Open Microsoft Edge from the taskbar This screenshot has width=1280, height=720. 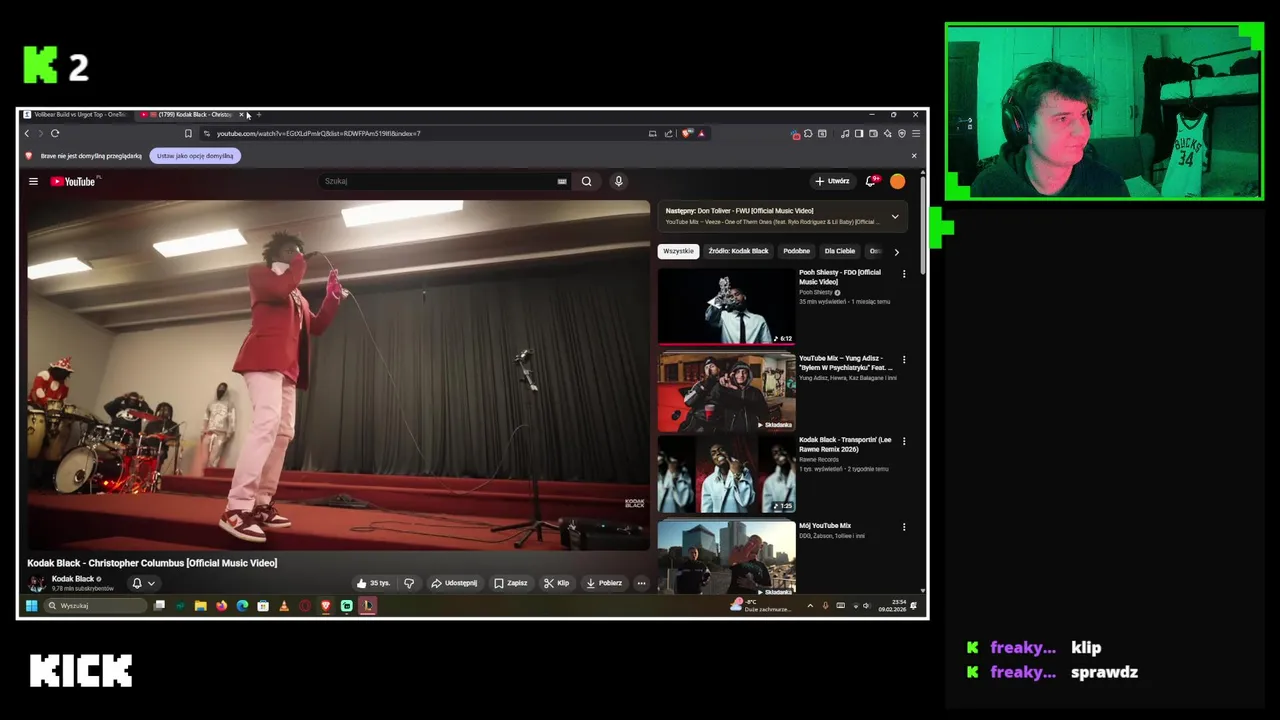242,605
